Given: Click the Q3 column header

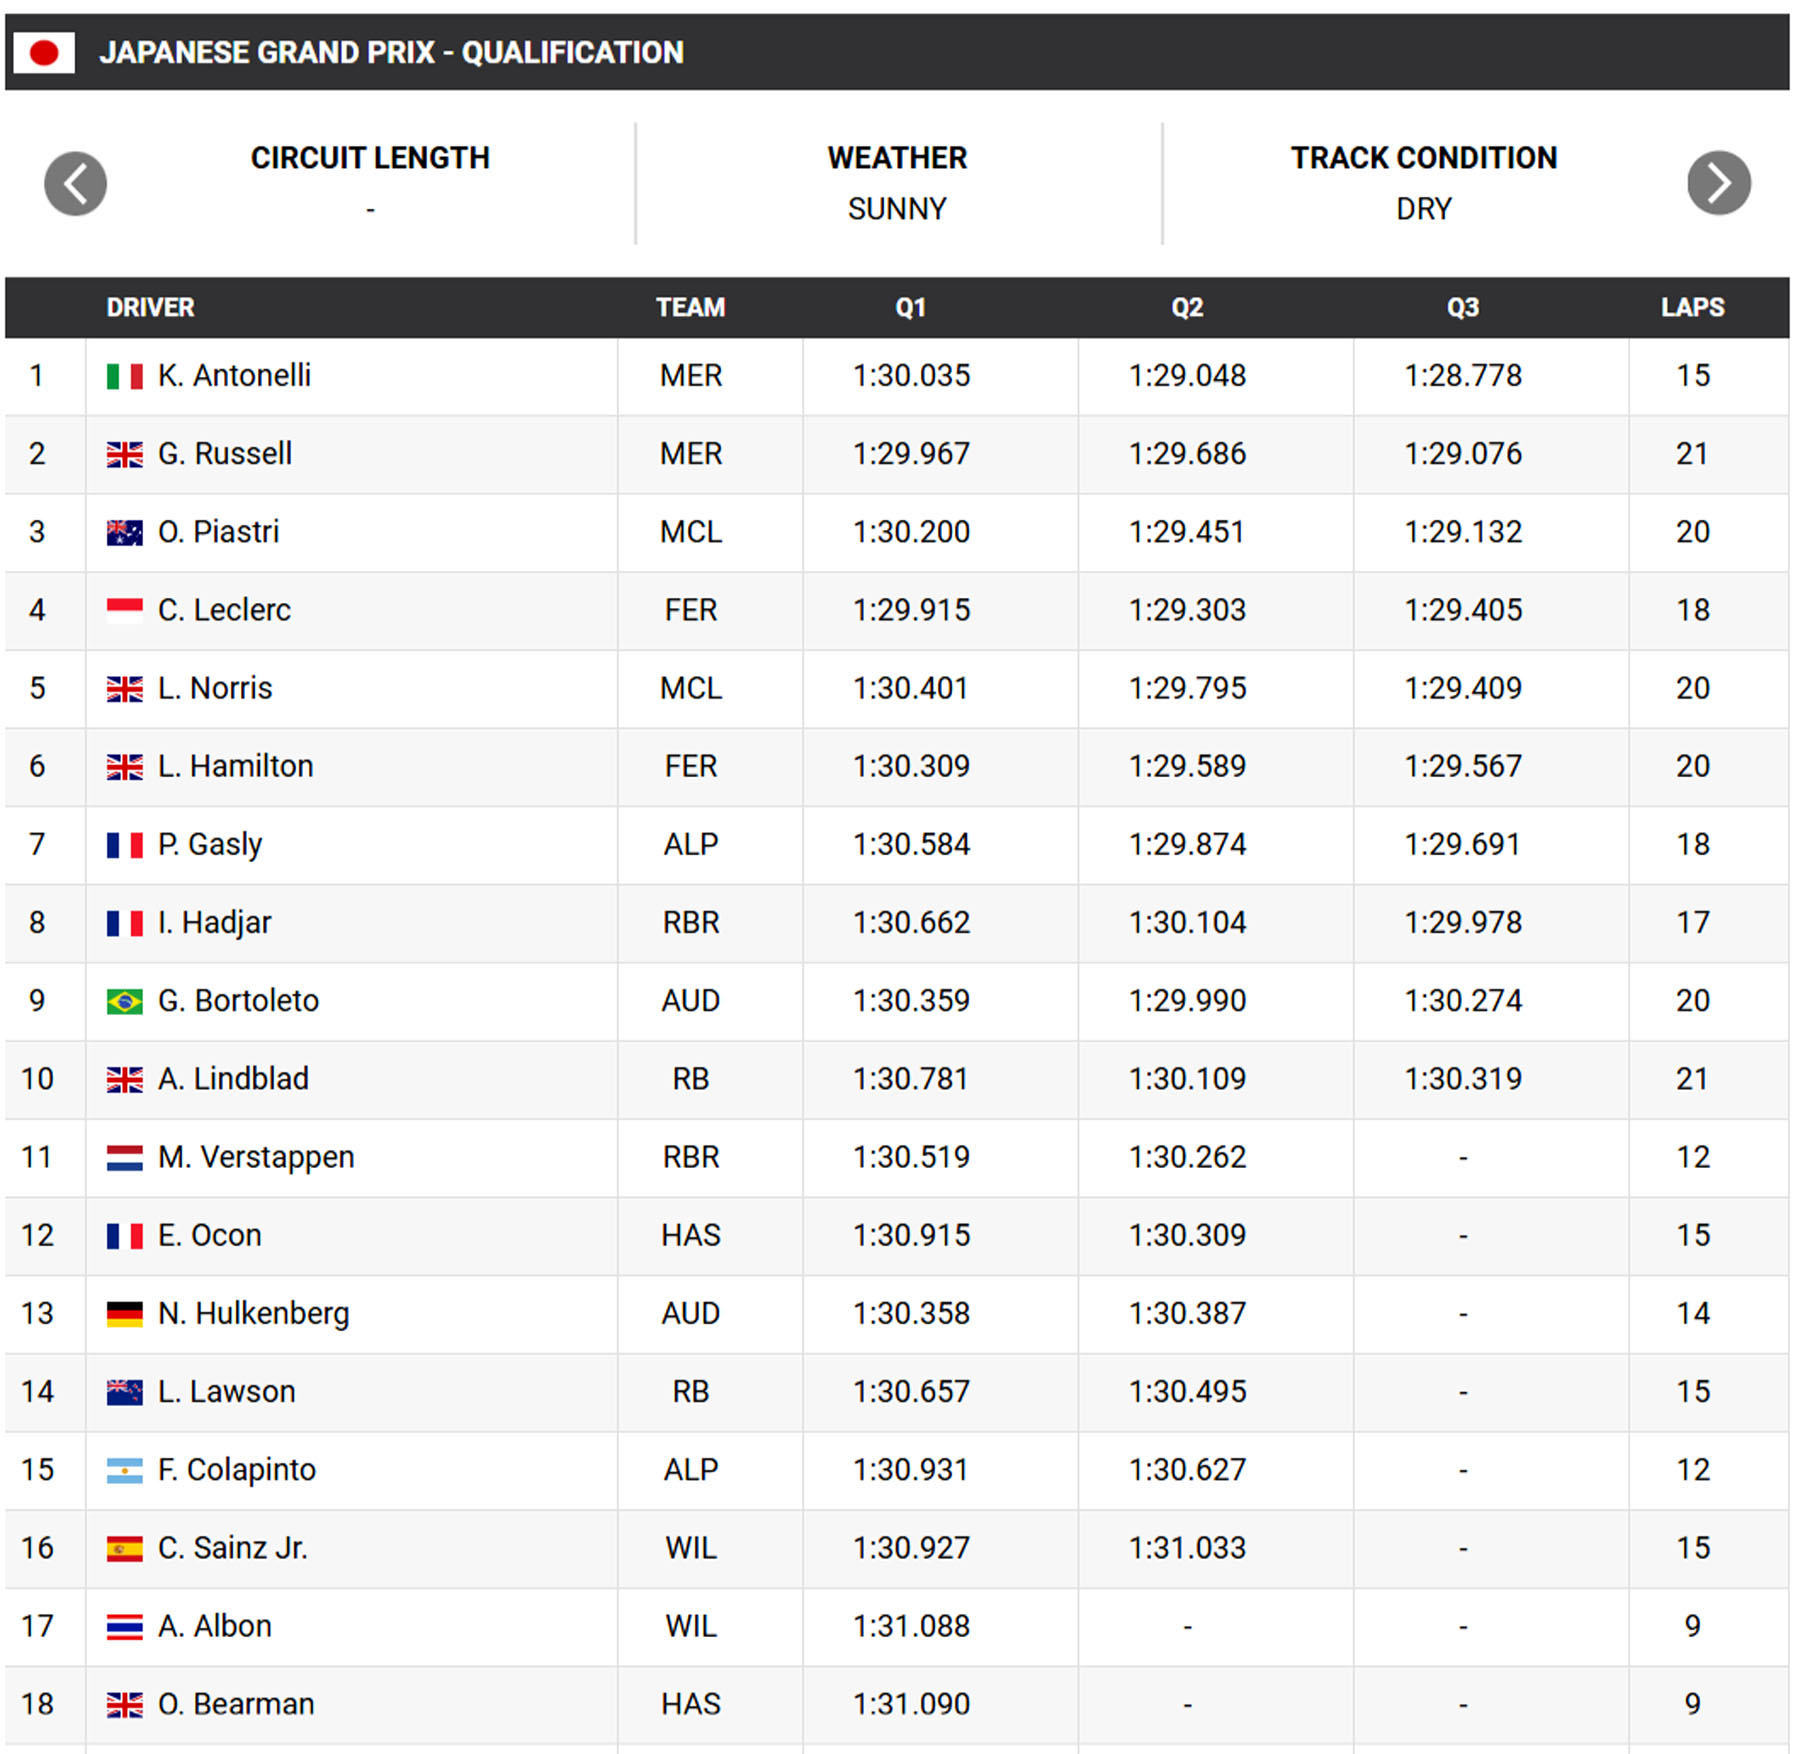Looking at the screenshot, I should pos(1462,307).
